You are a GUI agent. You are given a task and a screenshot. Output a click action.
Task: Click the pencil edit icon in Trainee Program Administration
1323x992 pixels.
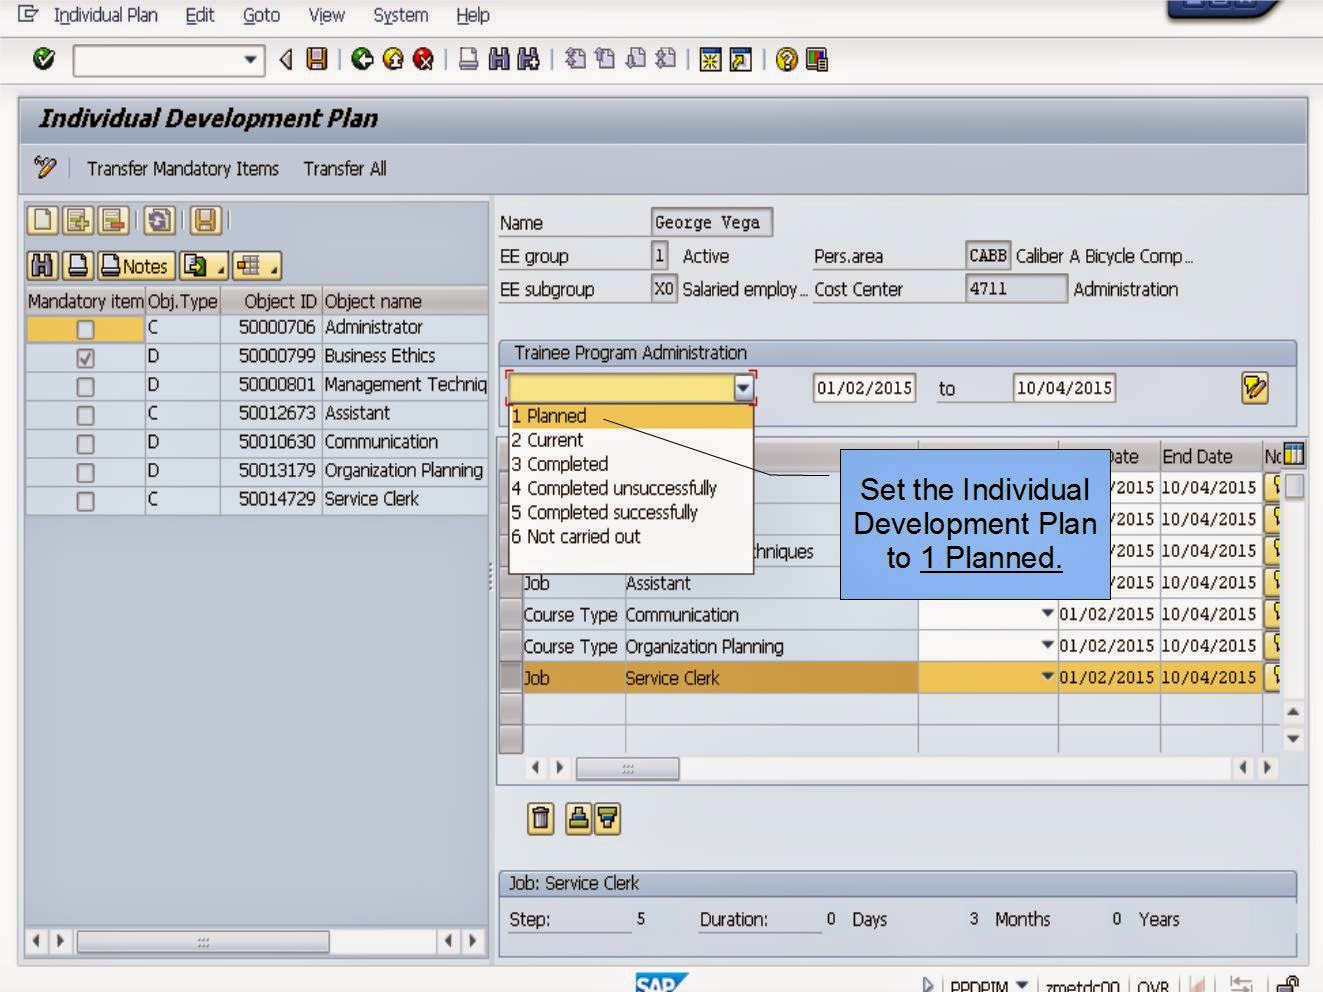[1257, 388]
